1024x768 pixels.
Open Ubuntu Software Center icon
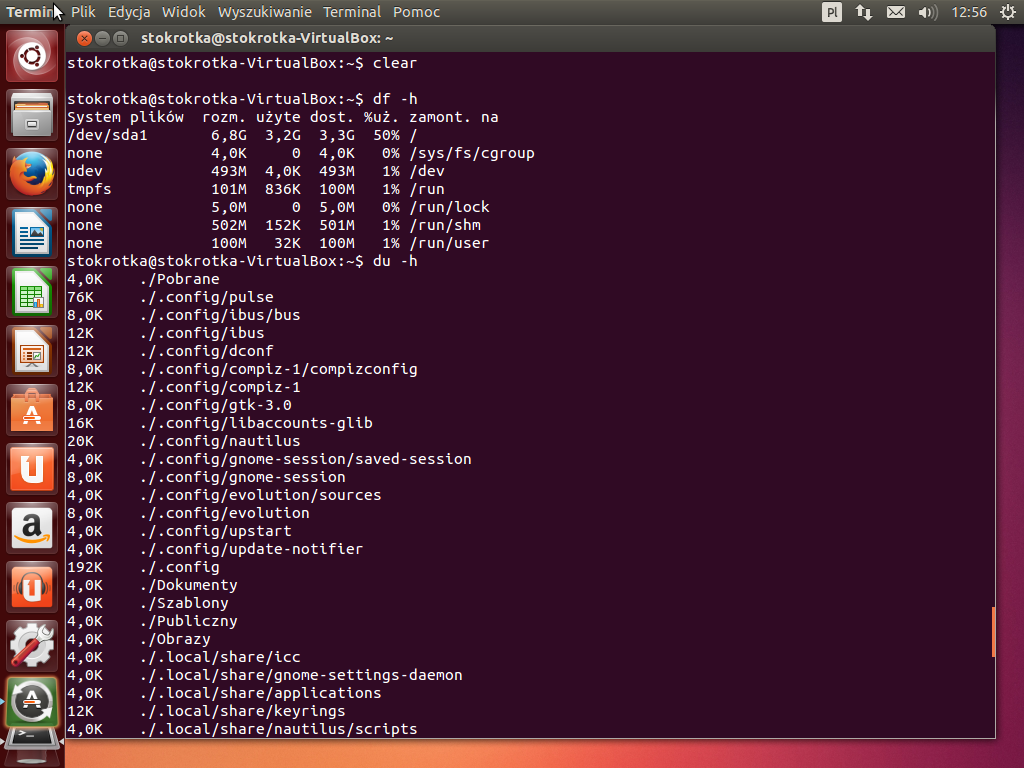[x=32, y=410]
